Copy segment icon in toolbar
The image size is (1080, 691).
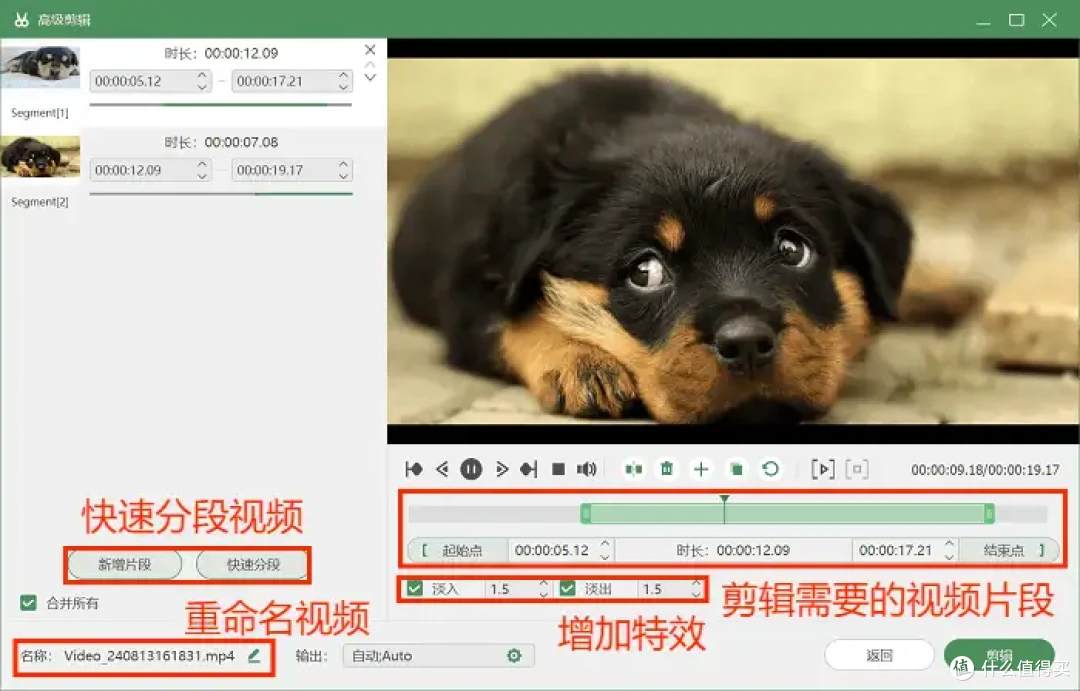[736, 469]
